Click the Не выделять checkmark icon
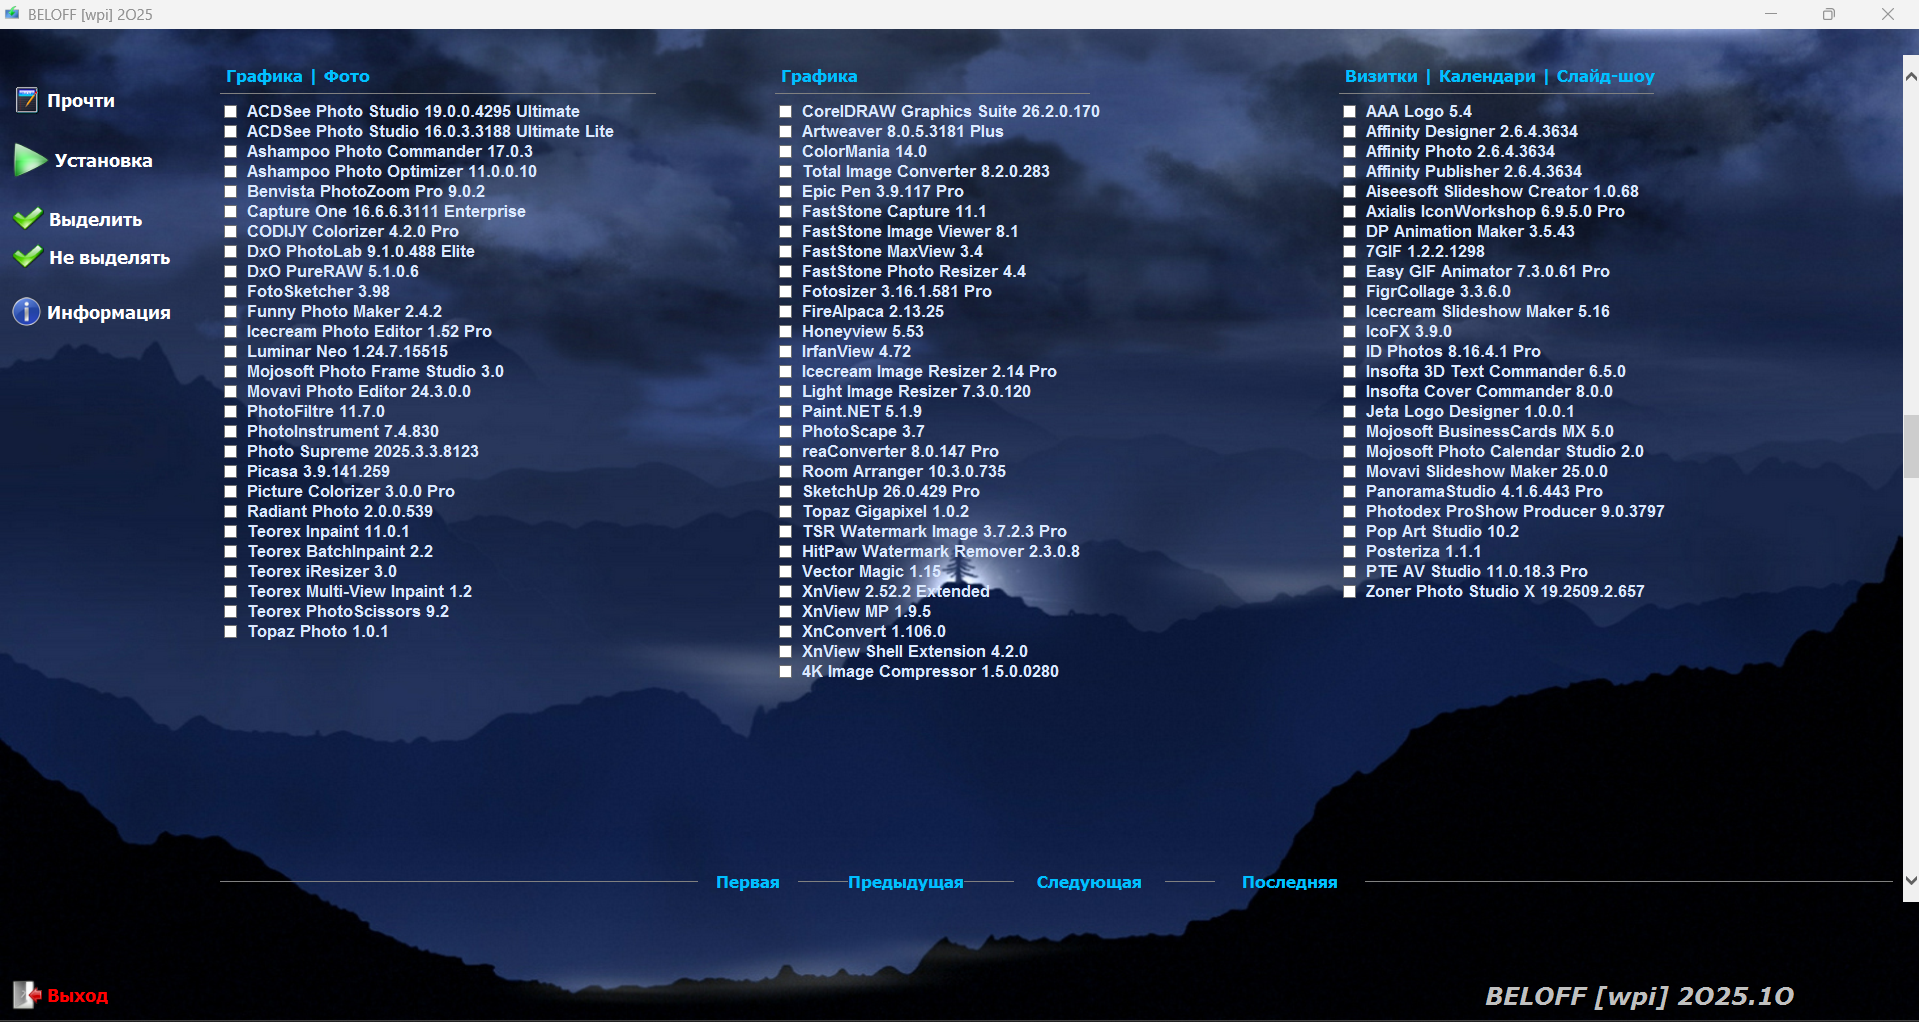Screen dimensions: 1919x1022 click(28, 257)
